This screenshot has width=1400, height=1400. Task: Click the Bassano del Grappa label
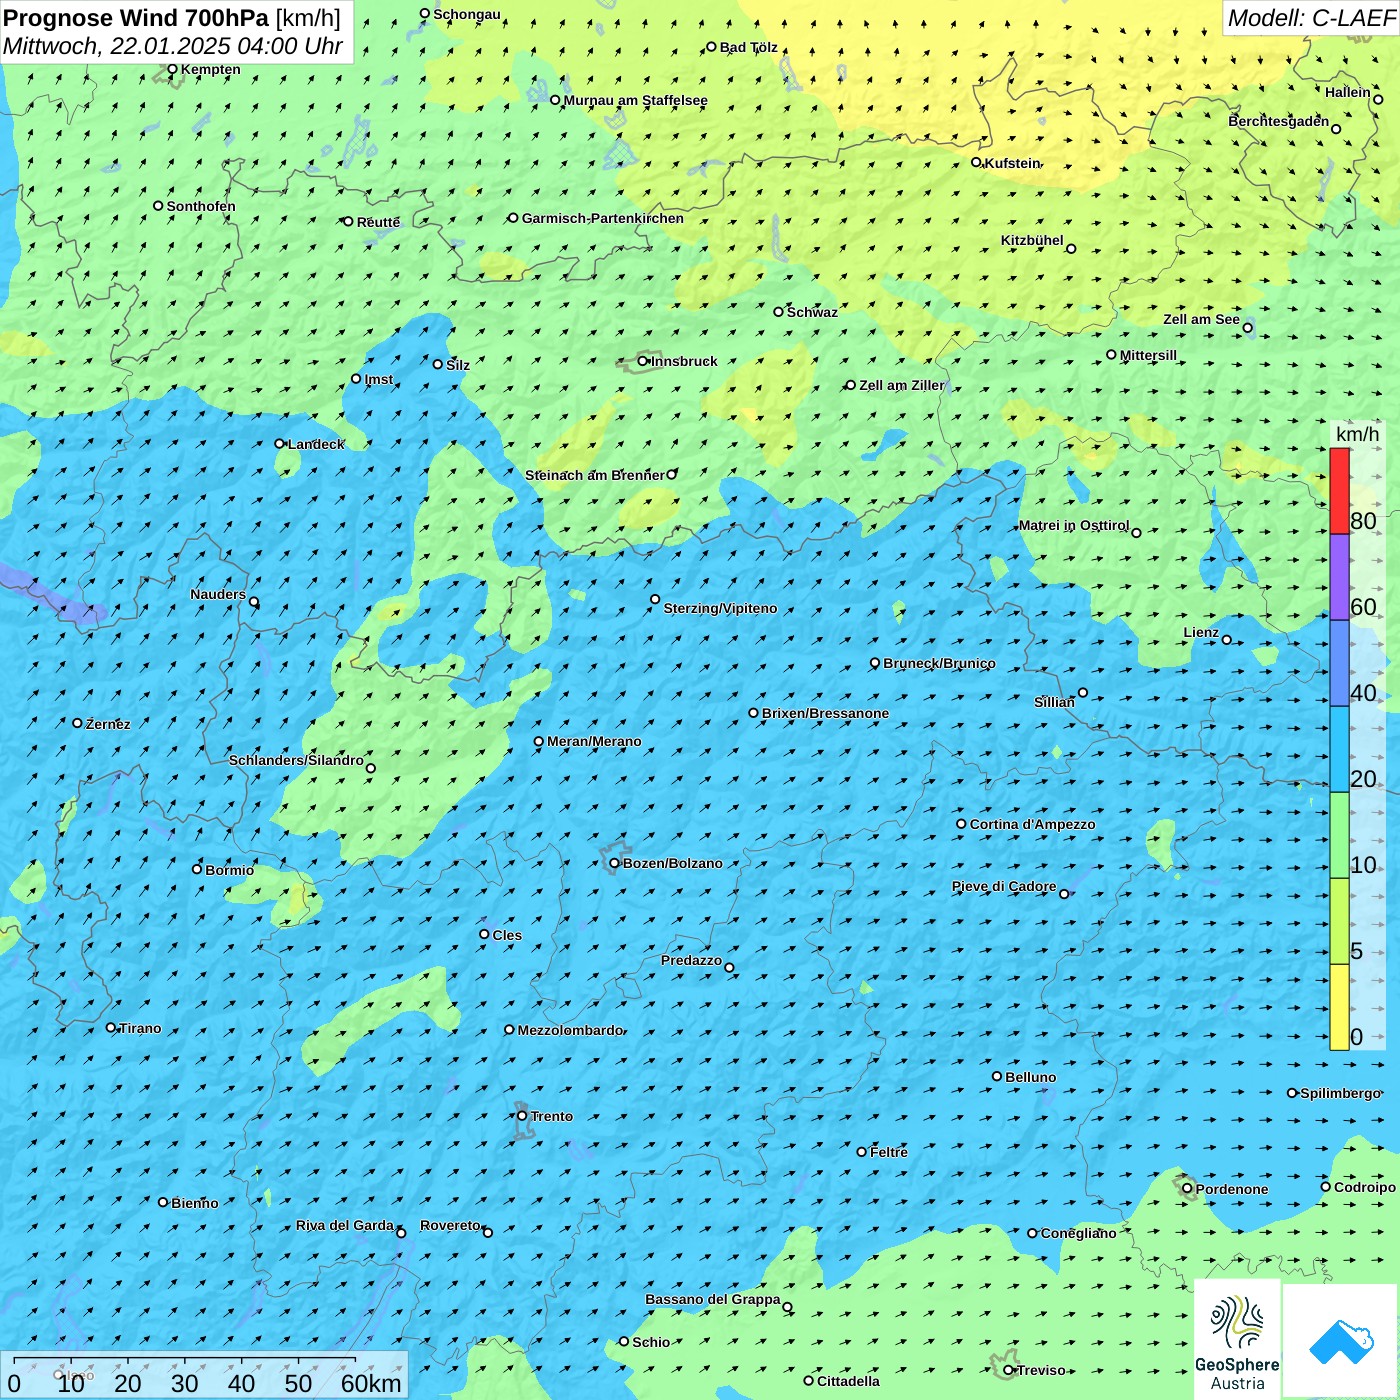point(712,1299)
